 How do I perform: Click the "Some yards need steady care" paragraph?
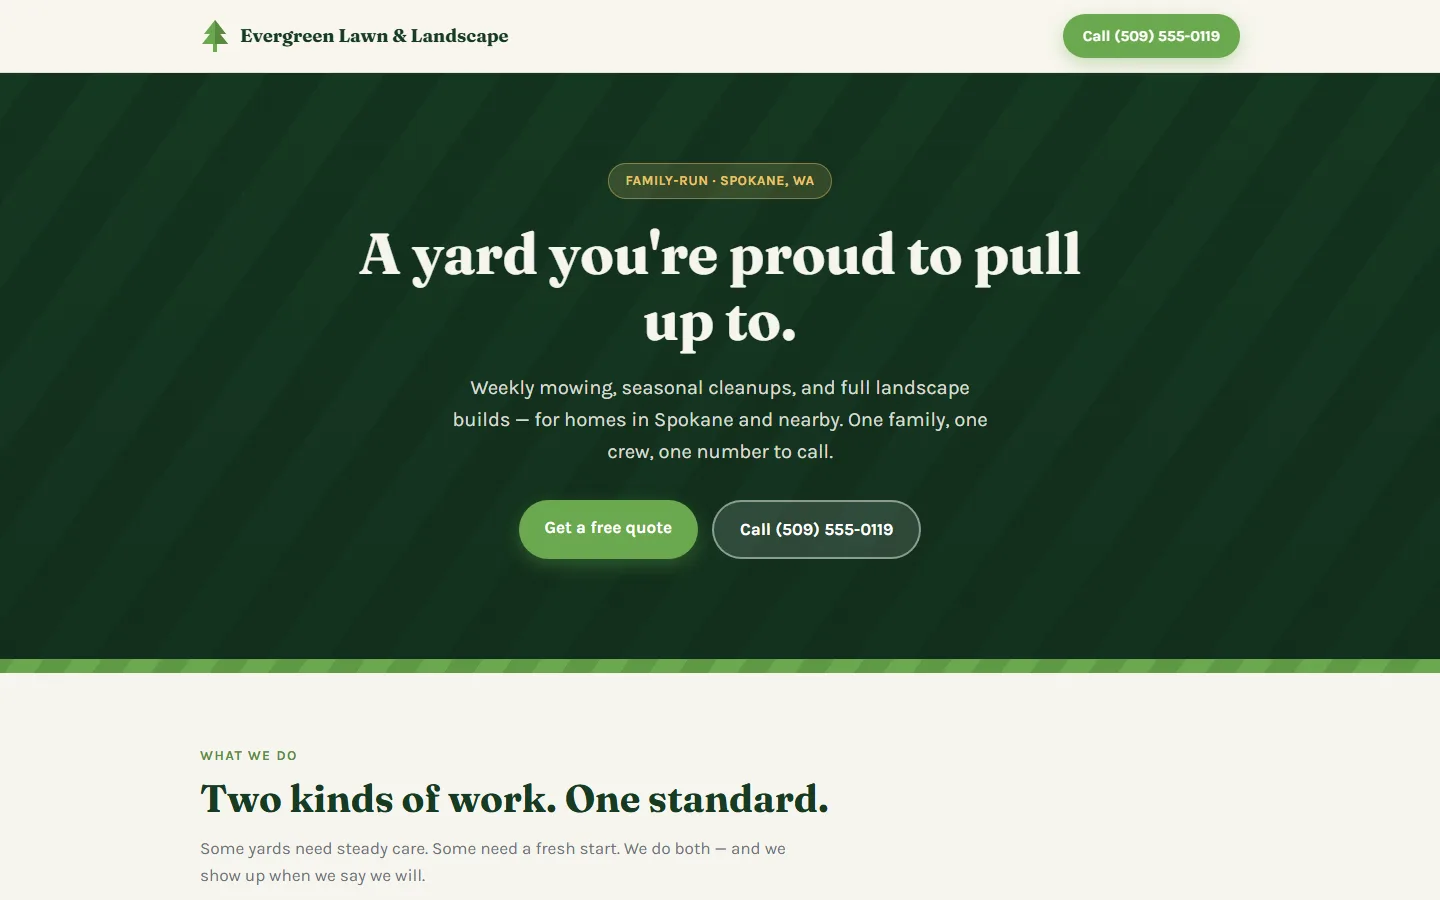point(493,862)
